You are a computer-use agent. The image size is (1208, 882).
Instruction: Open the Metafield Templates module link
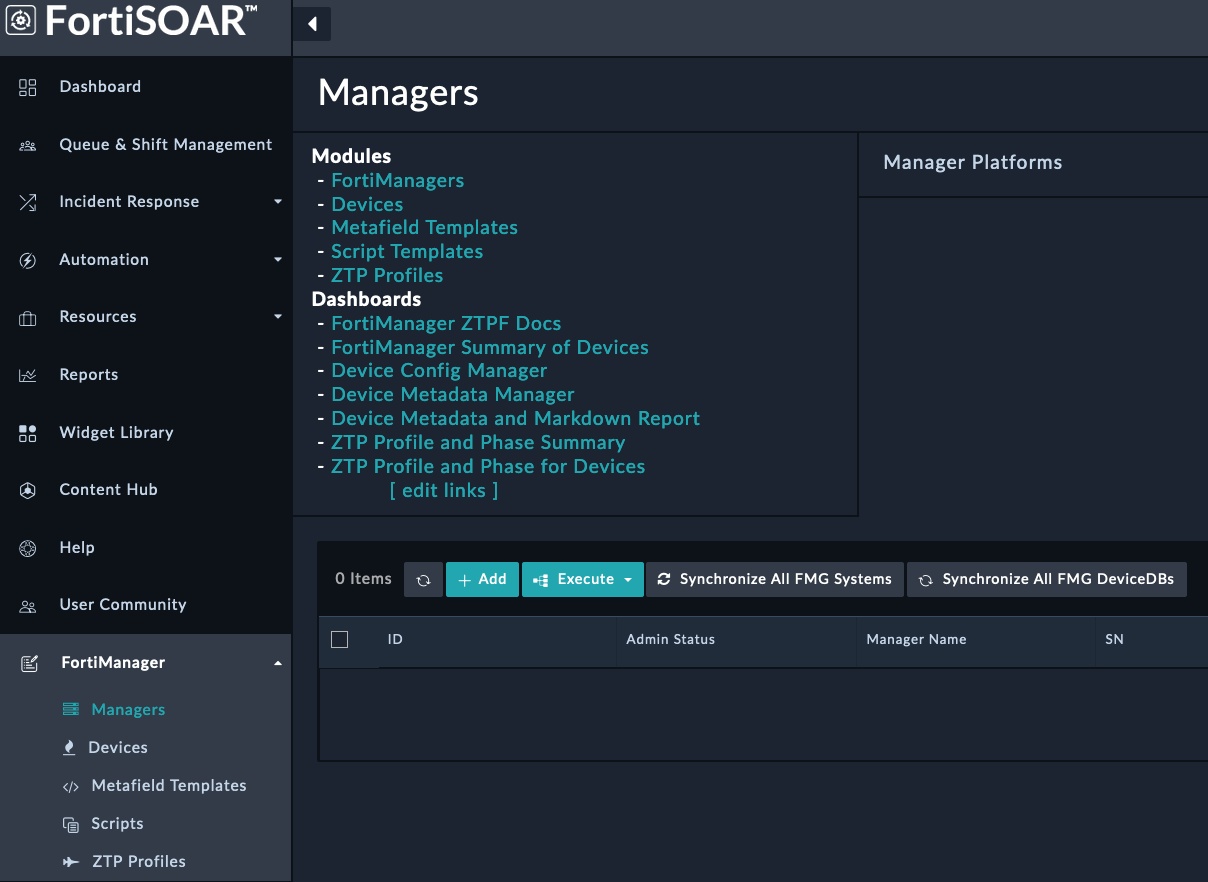425,228
